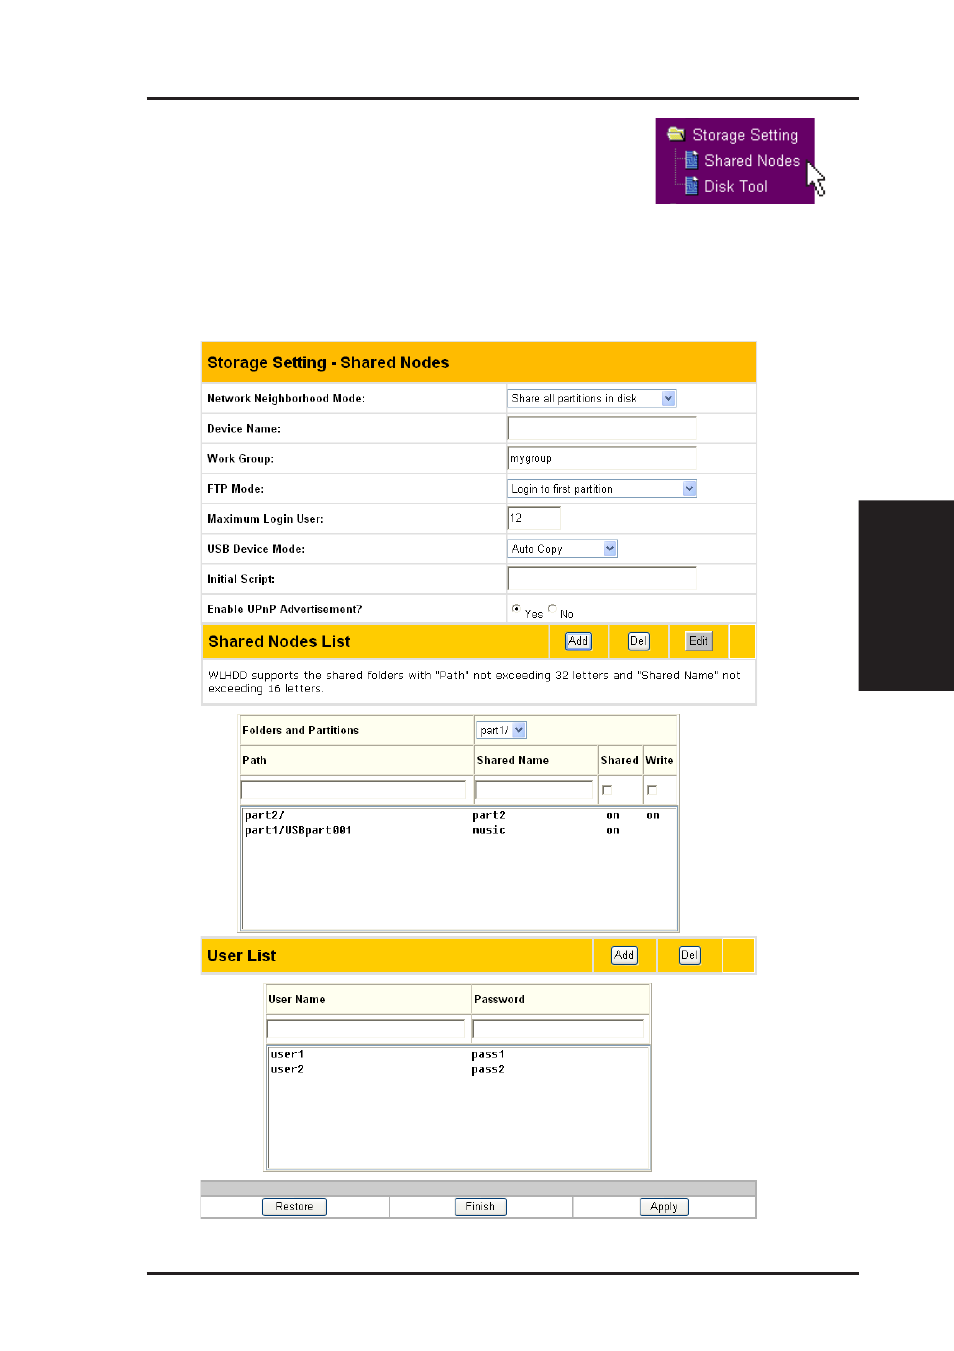
Task: Click the Shared Name input field
Action: 534,790
